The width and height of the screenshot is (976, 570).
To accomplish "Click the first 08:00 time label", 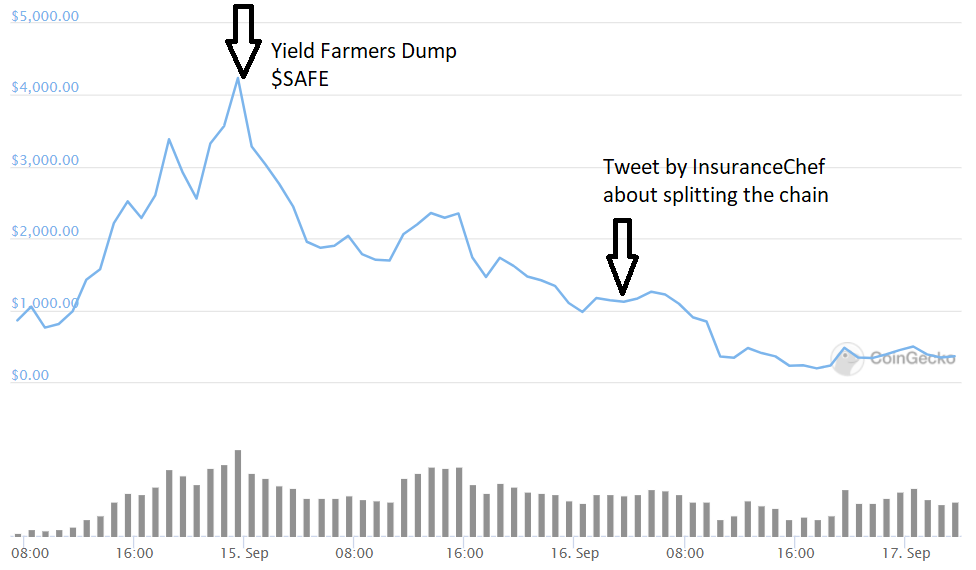I will click(30, 553).
